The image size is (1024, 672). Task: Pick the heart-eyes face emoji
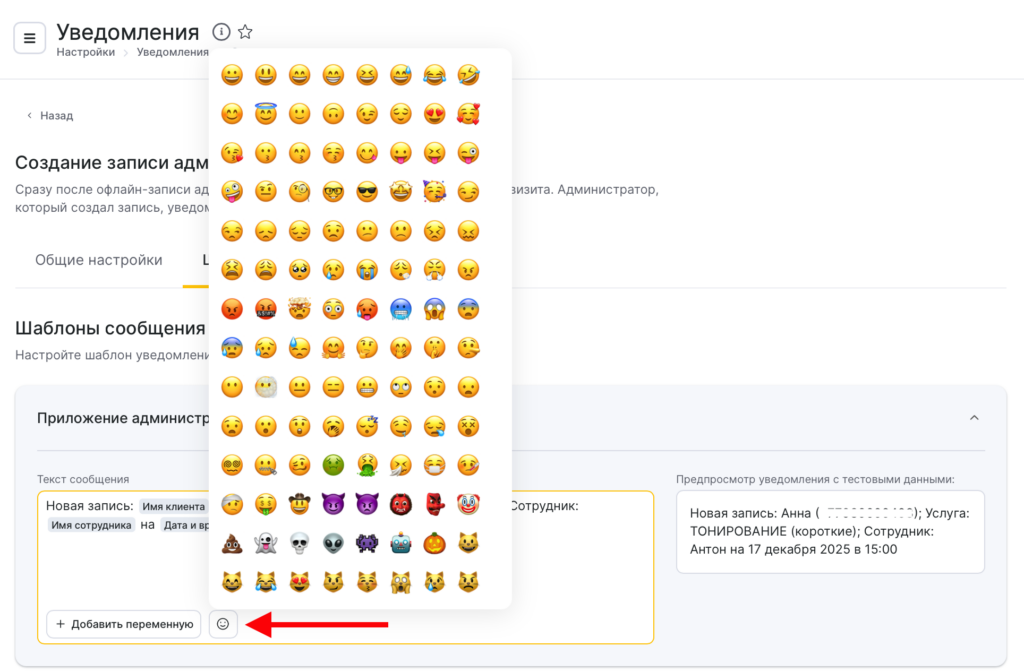coord(434,114)
